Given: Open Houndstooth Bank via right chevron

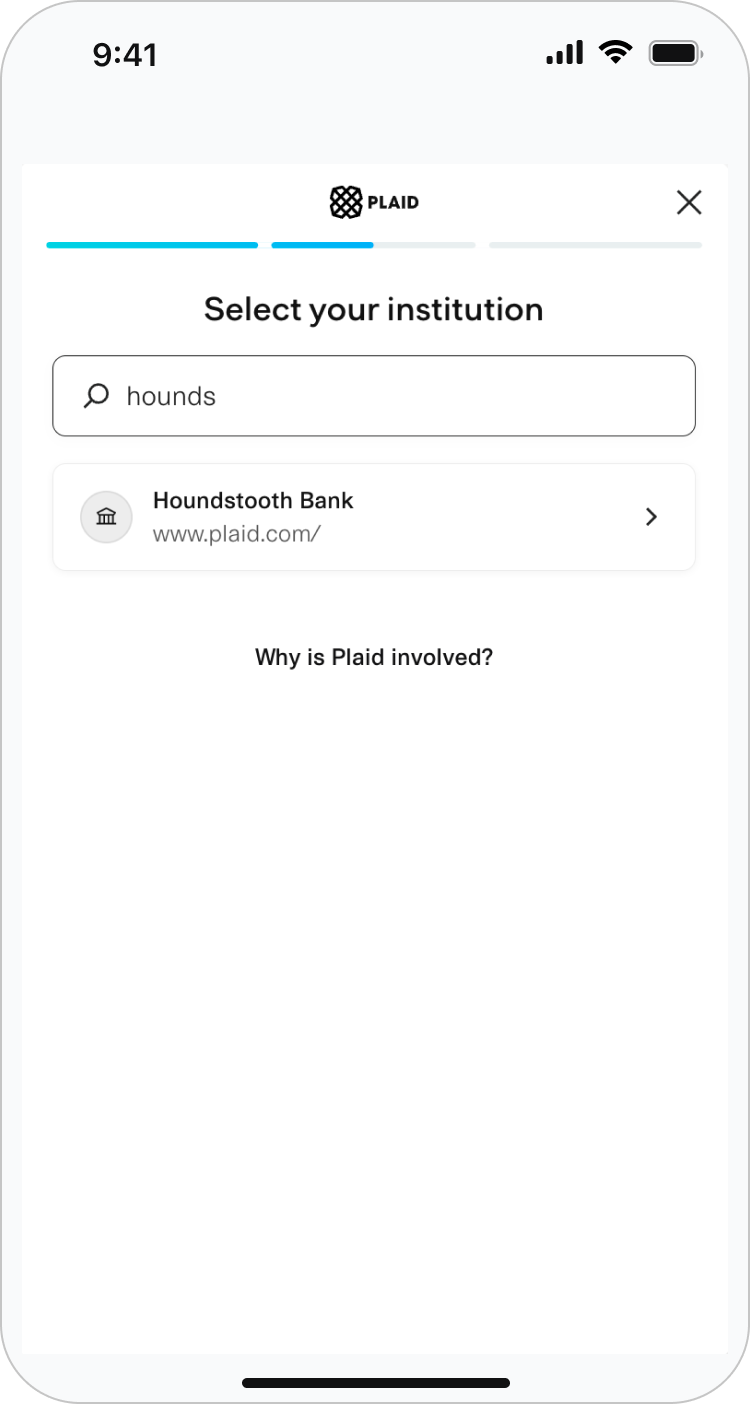Looking at the screenshot, I should (x=651, y=517).
